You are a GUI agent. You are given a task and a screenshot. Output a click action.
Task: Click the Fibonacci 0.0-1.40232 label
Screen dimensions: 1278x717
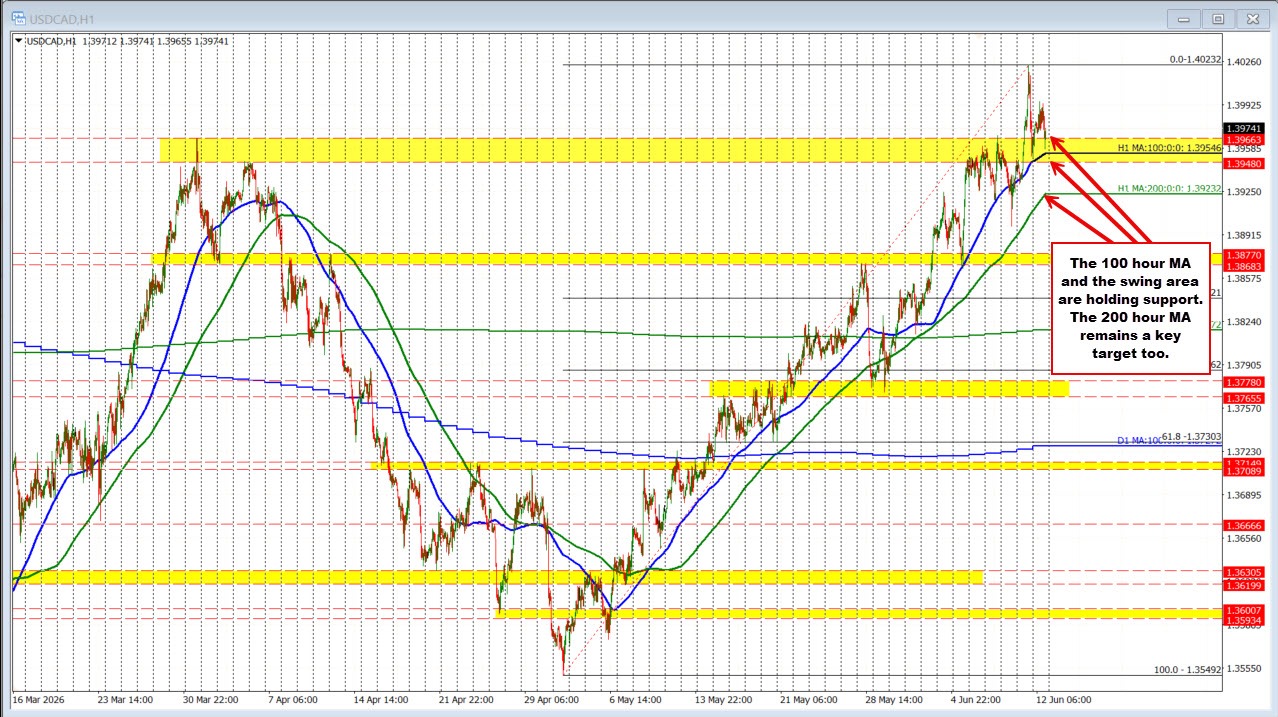pyautogui.click(x=1195, y=60)
